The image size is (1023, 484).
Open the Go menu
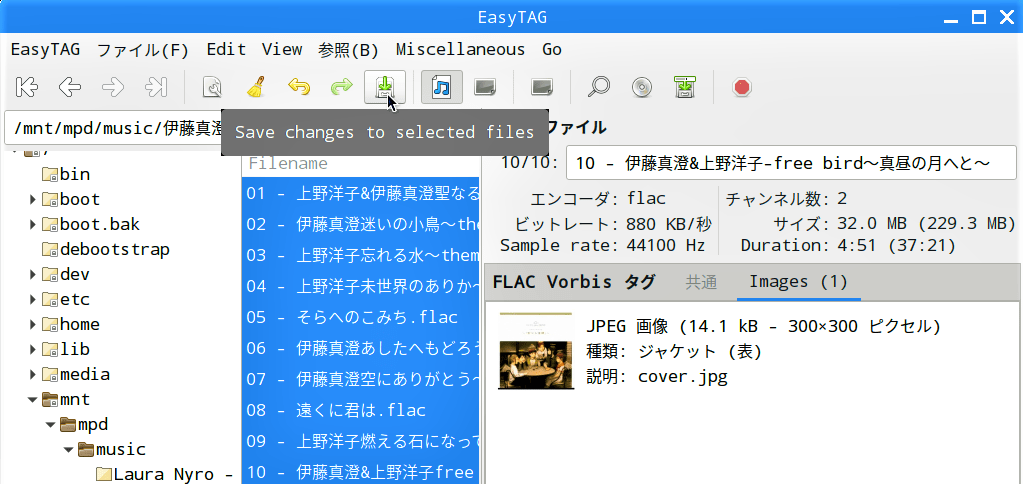click(552, 50)
